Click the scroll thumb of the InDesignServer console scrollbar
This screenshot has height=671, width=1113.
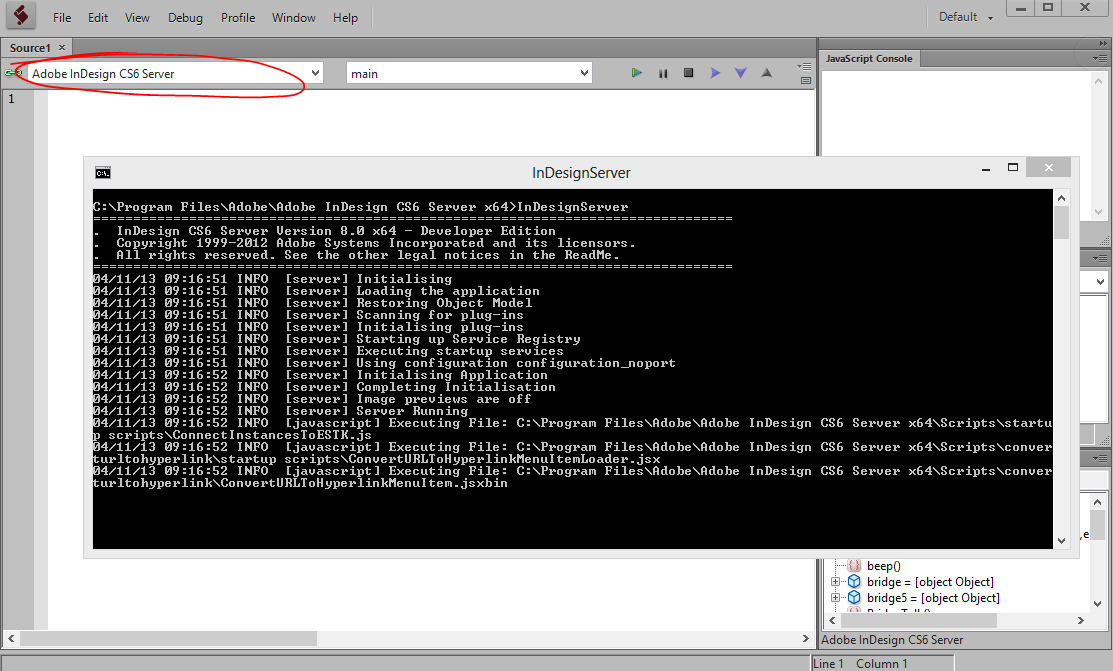click(1062, 222)
